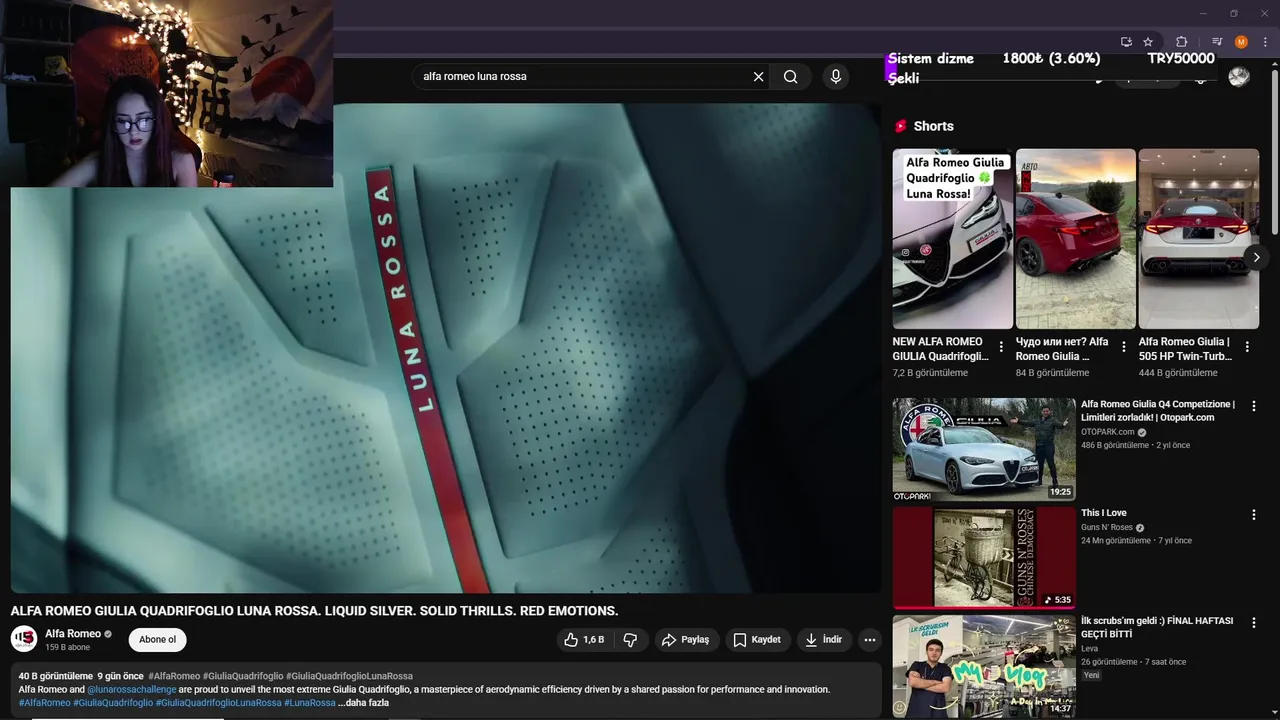Open more actions menu beside İndir

click(870, 640)
